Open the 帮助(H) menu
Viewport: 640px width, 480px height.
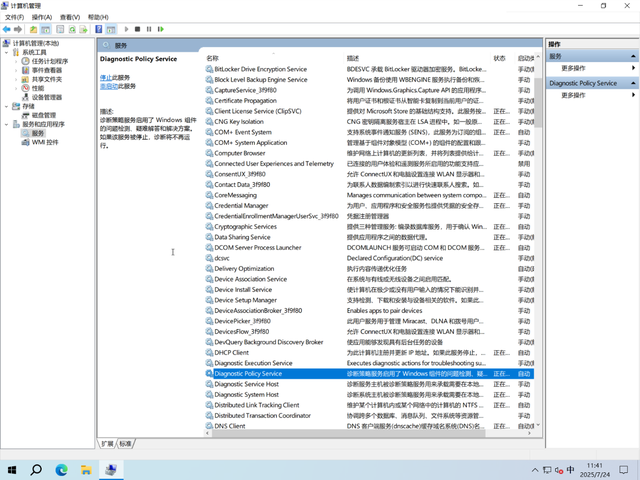click(x=98, y=17)
